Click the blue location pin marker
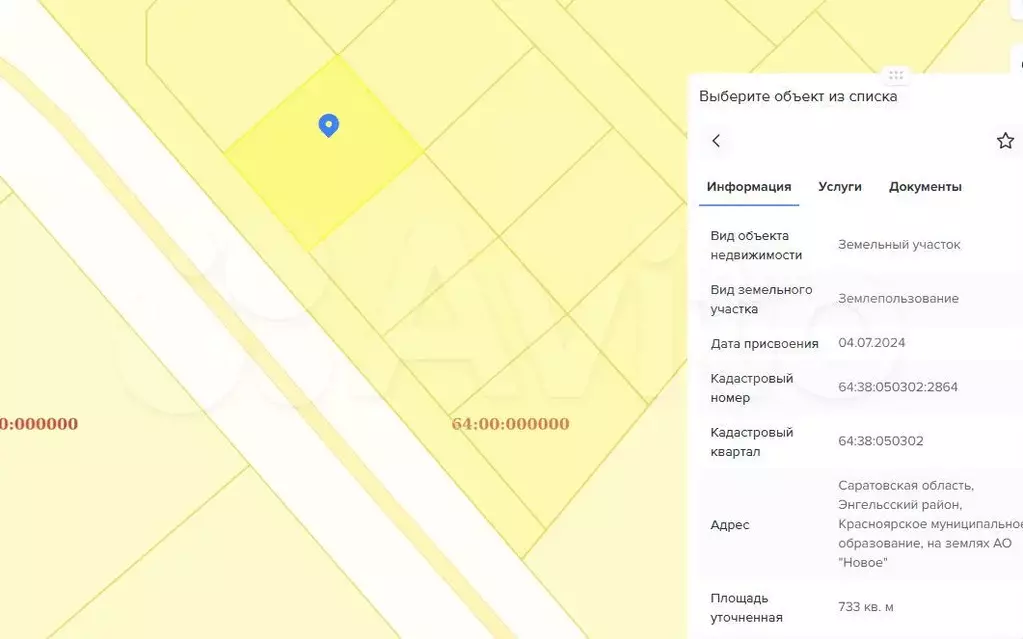This screenshot has height=639, width=1023. click(328, 125)
